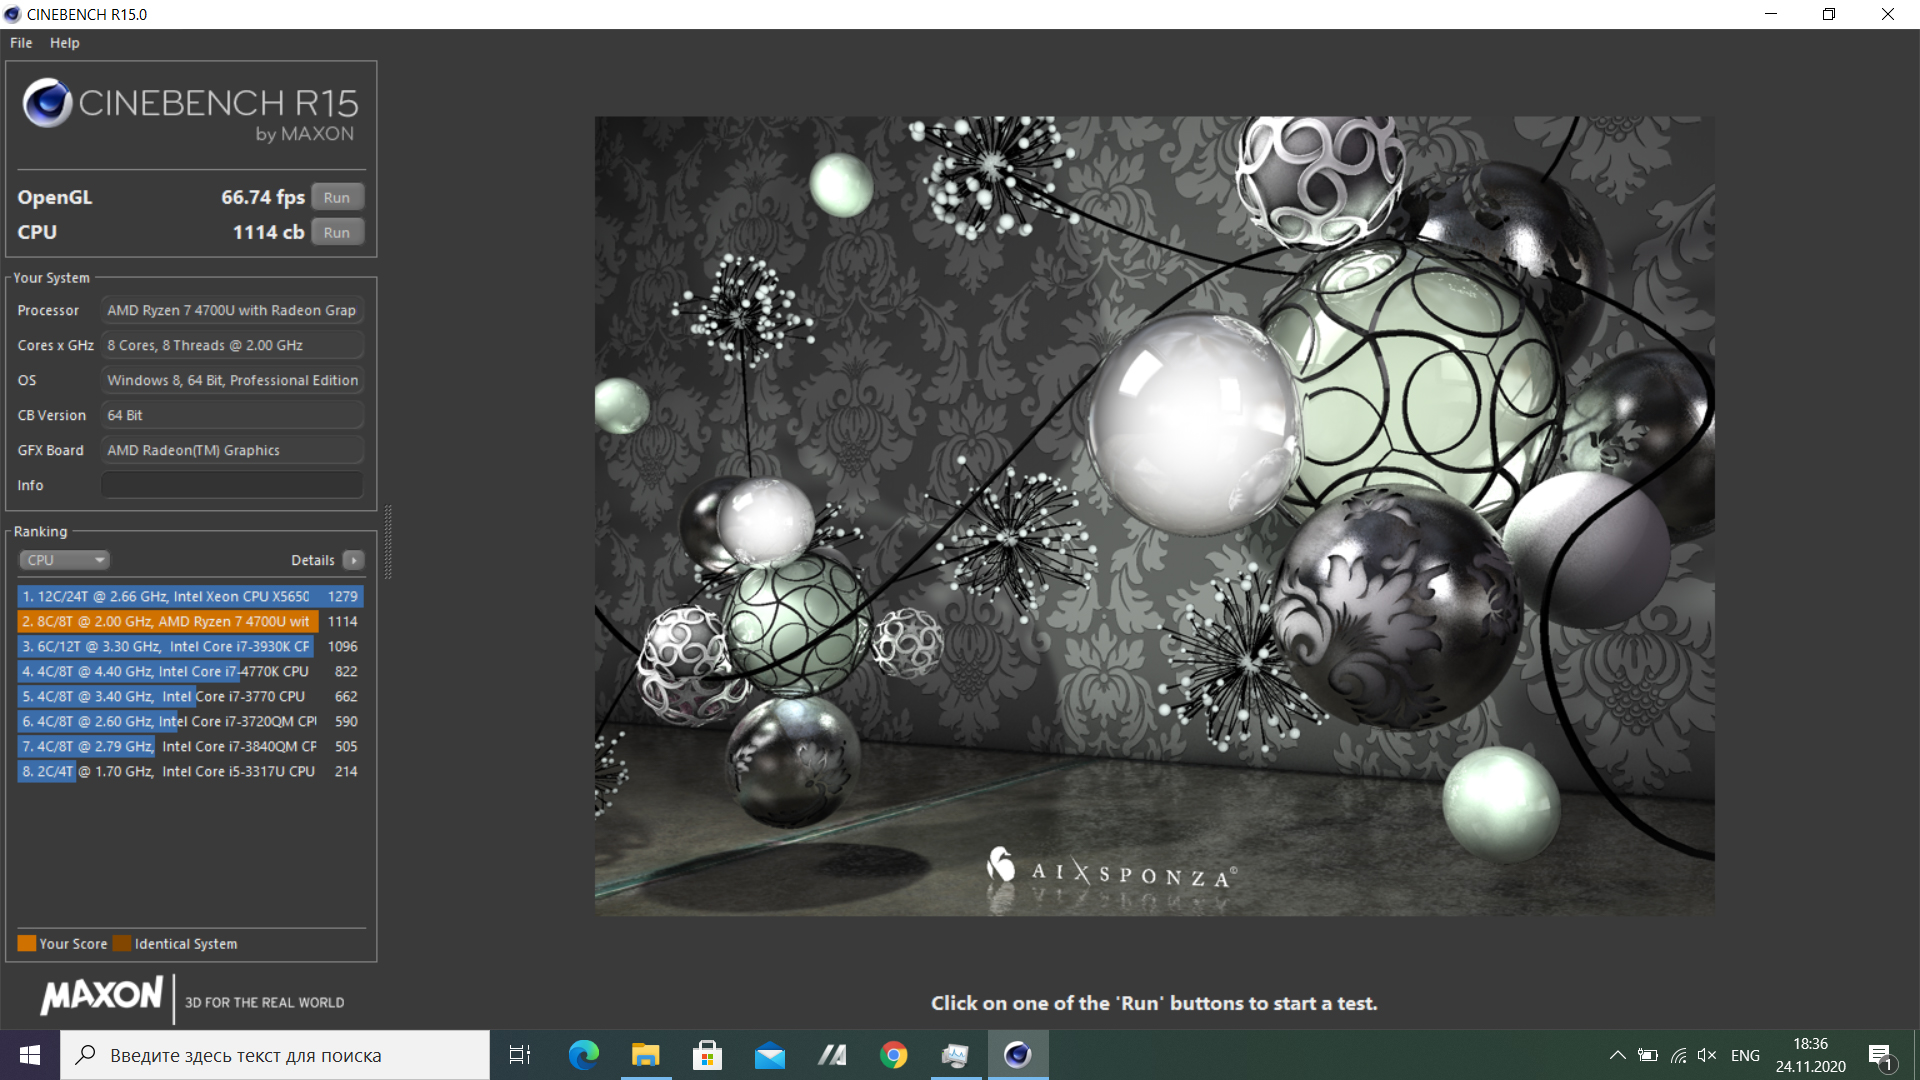
Task: Select the Intel Core i7-4770K ranking entry
Action: point(190,671)
